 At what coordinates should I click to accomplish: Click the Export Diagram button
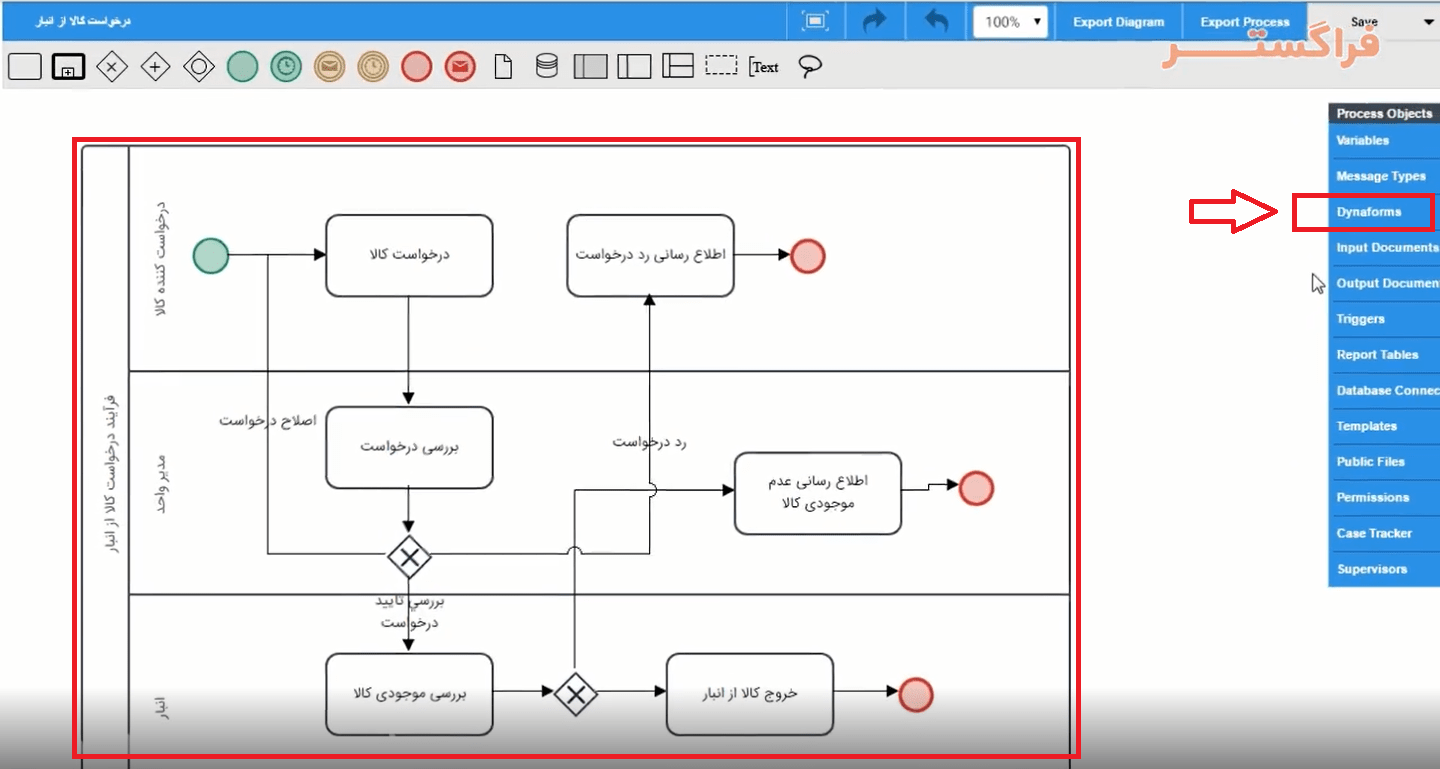point(1118,21)
